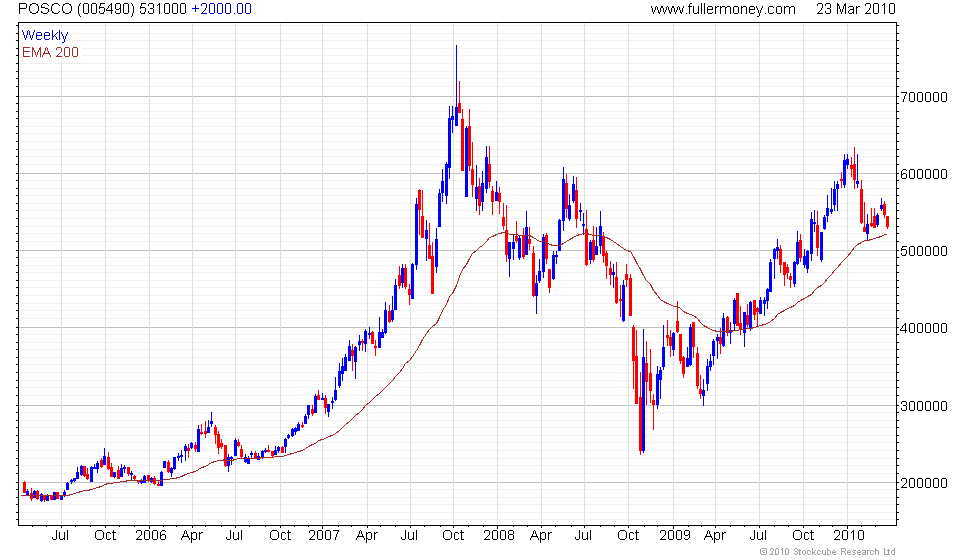Click the 700000 y-axis label
Image resolution: width=980 pixels, height=560 pixels.
click(924, 97)
